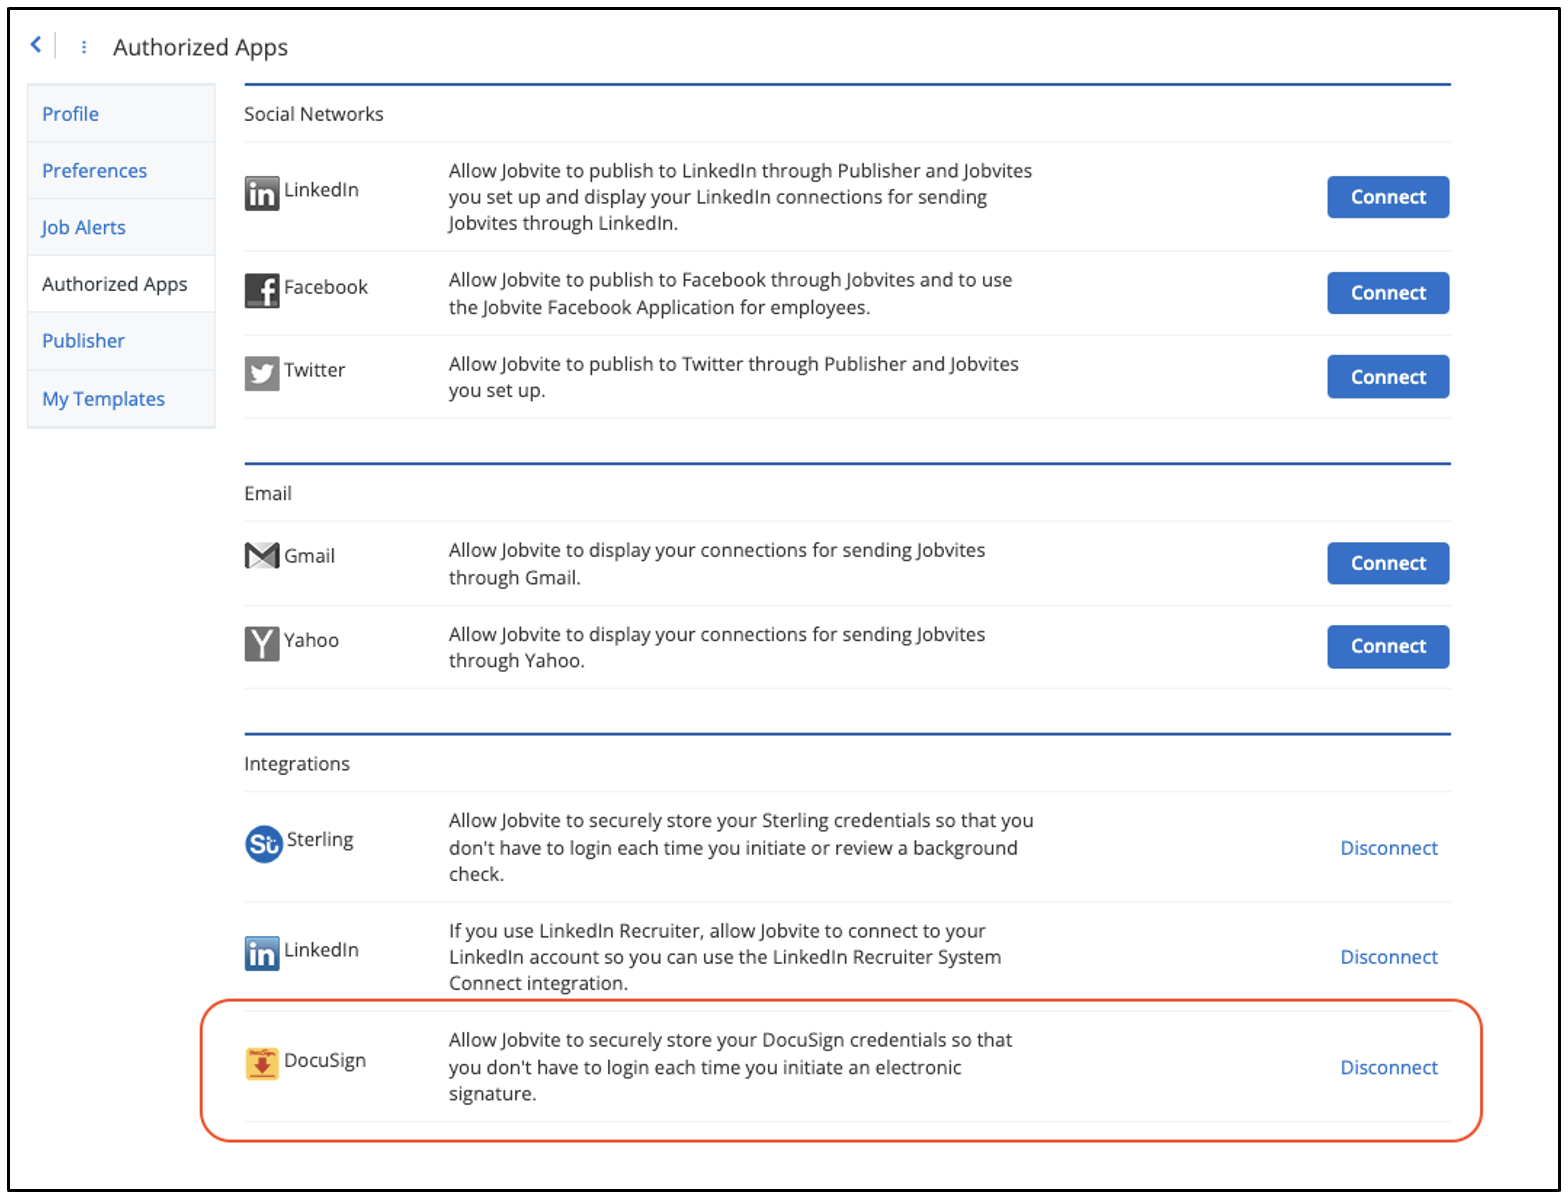Open the three-dot menu beside Authorized Apps
Viewport: 1568px width, 1202px height.
84,47
